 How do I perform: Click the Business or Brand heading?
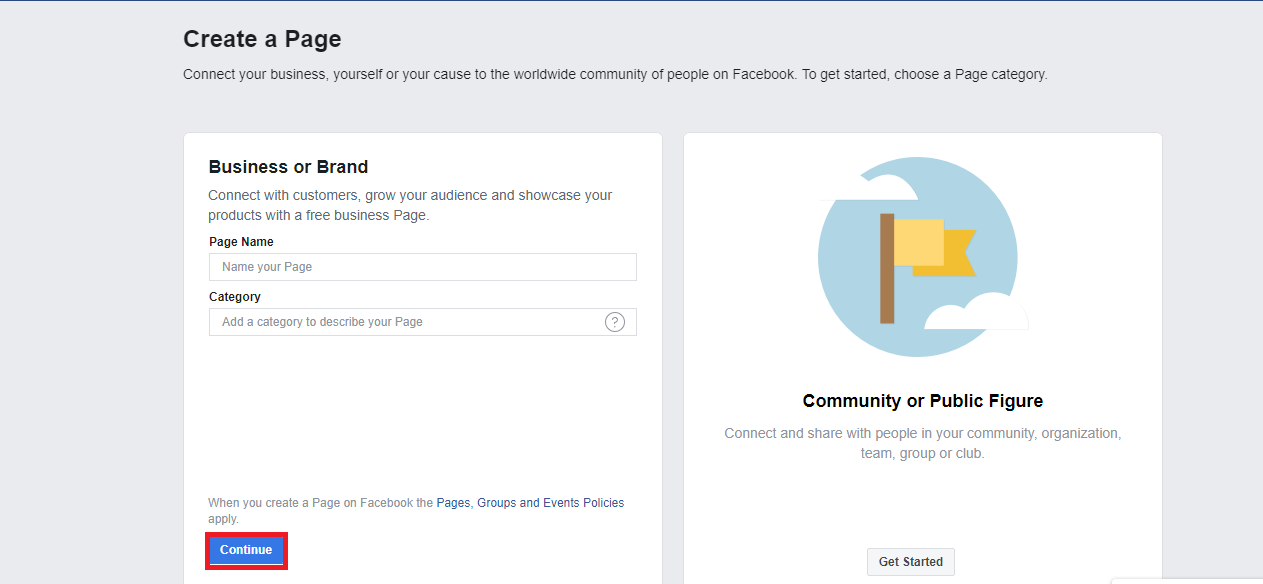click(288, 167)
